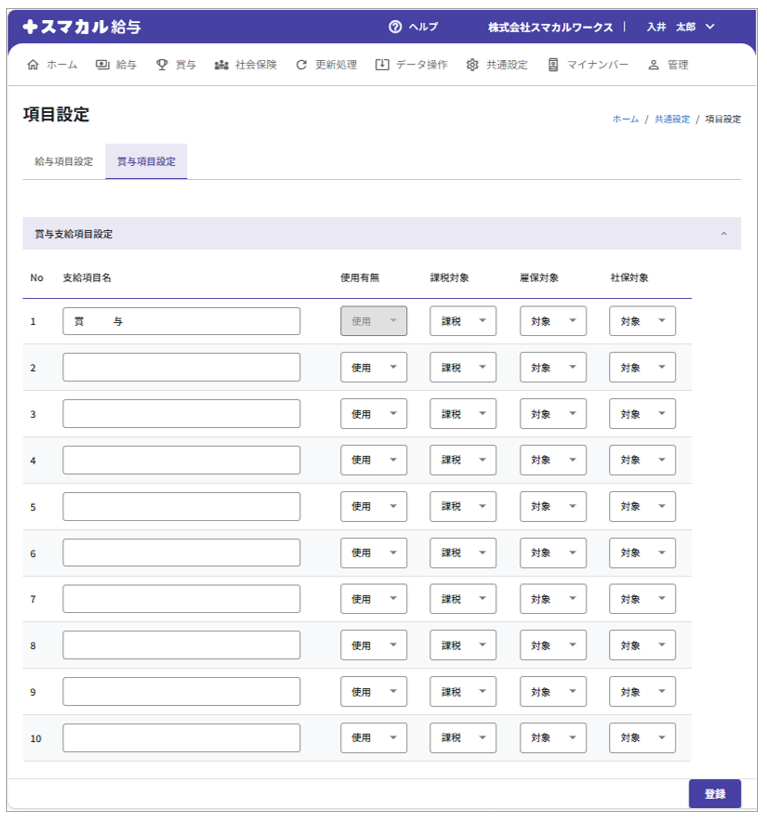Image resolution: width=767 pixels, height=822 pixels.
Task: Expand the user menu for 入井 太郎
Action: pyautogui.click(x=710, y=27)
